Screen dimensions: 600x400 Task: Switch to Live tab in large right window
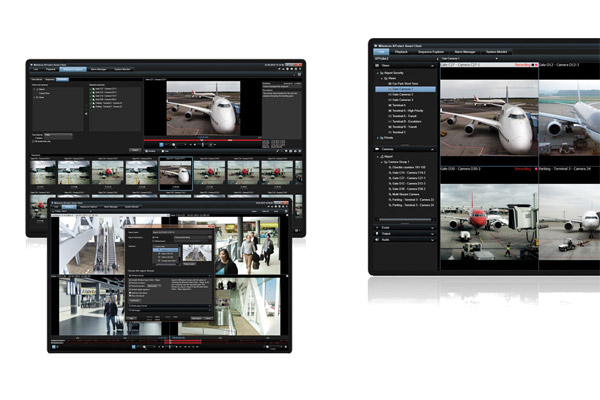[x=381, y=52]
